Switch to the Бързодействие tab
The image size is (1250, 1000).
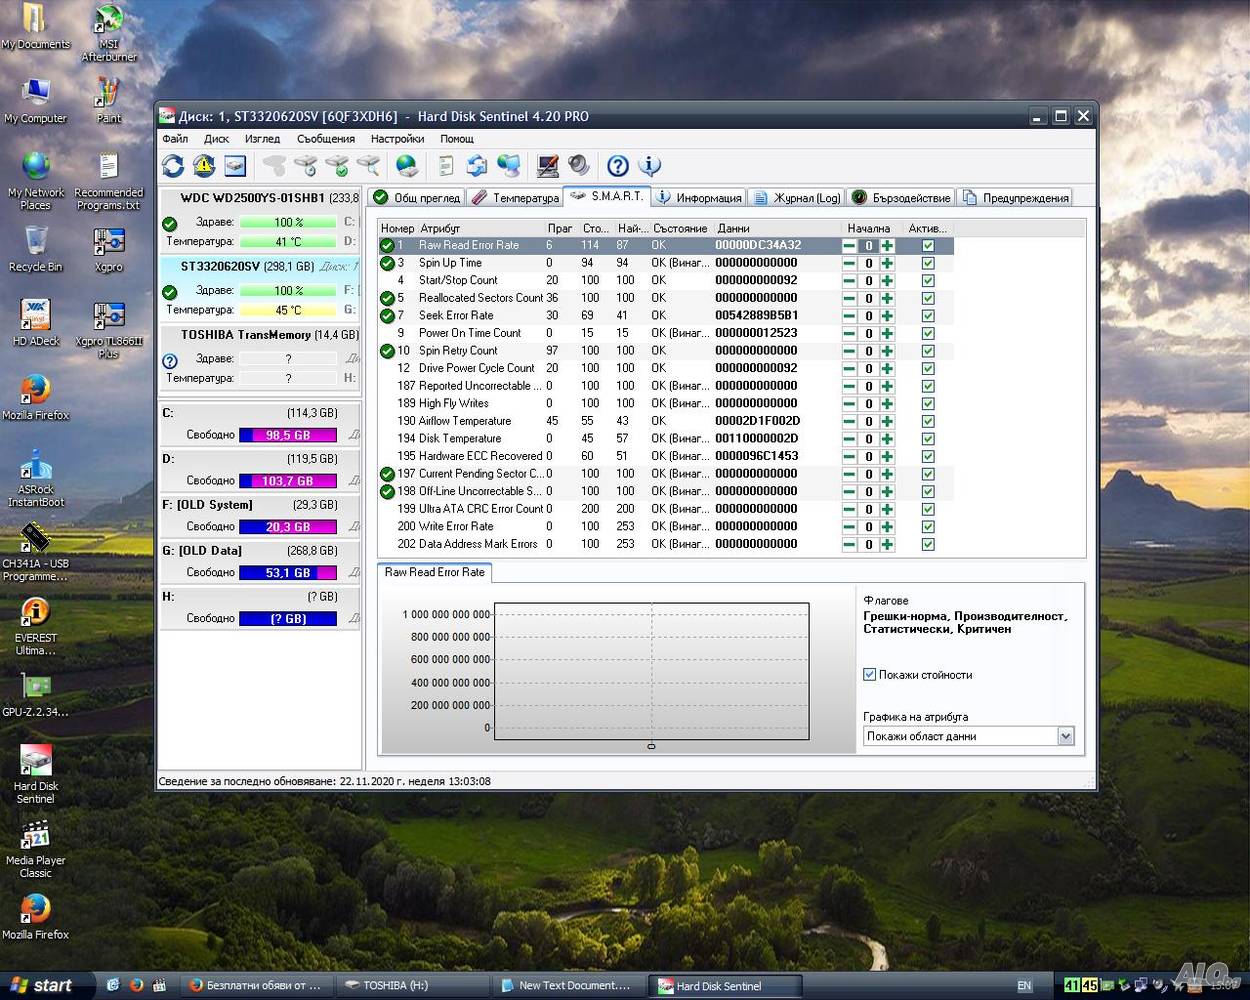click(901, 198)
